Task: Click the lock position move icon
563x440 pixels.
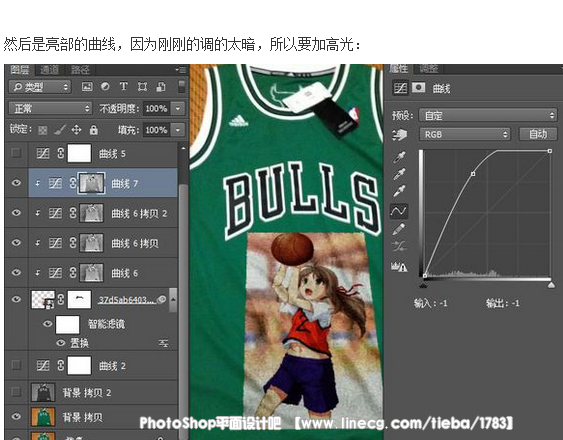Action: (76, 130)
